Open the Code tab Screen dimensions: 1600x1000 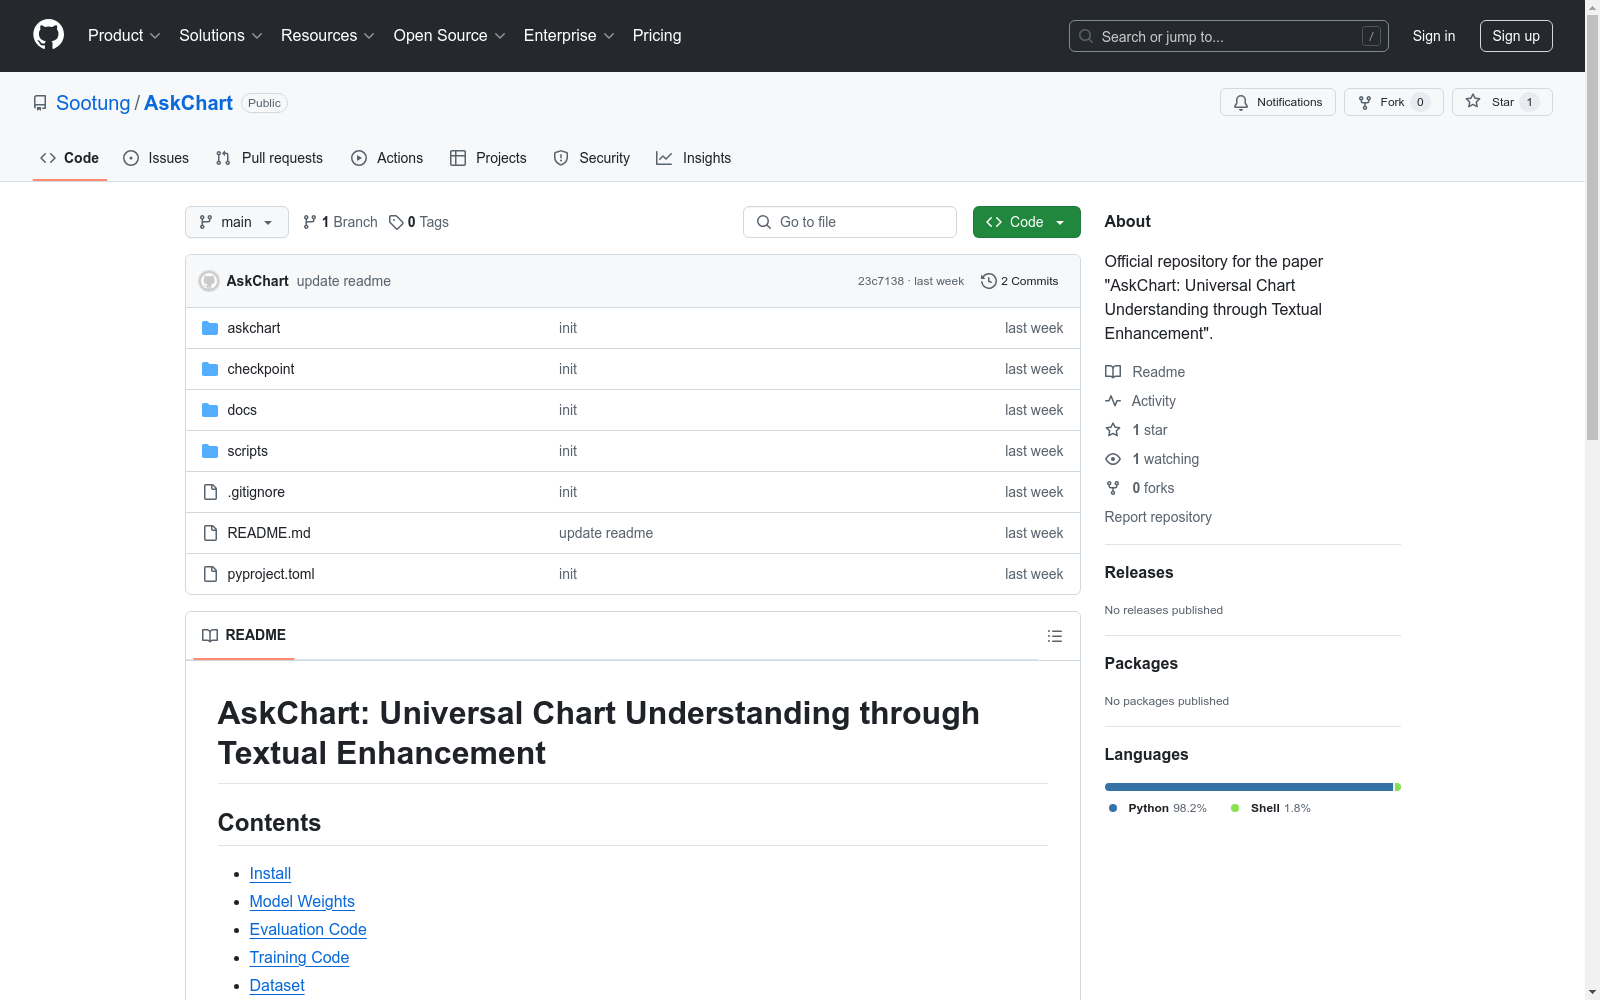coord(70,158)
